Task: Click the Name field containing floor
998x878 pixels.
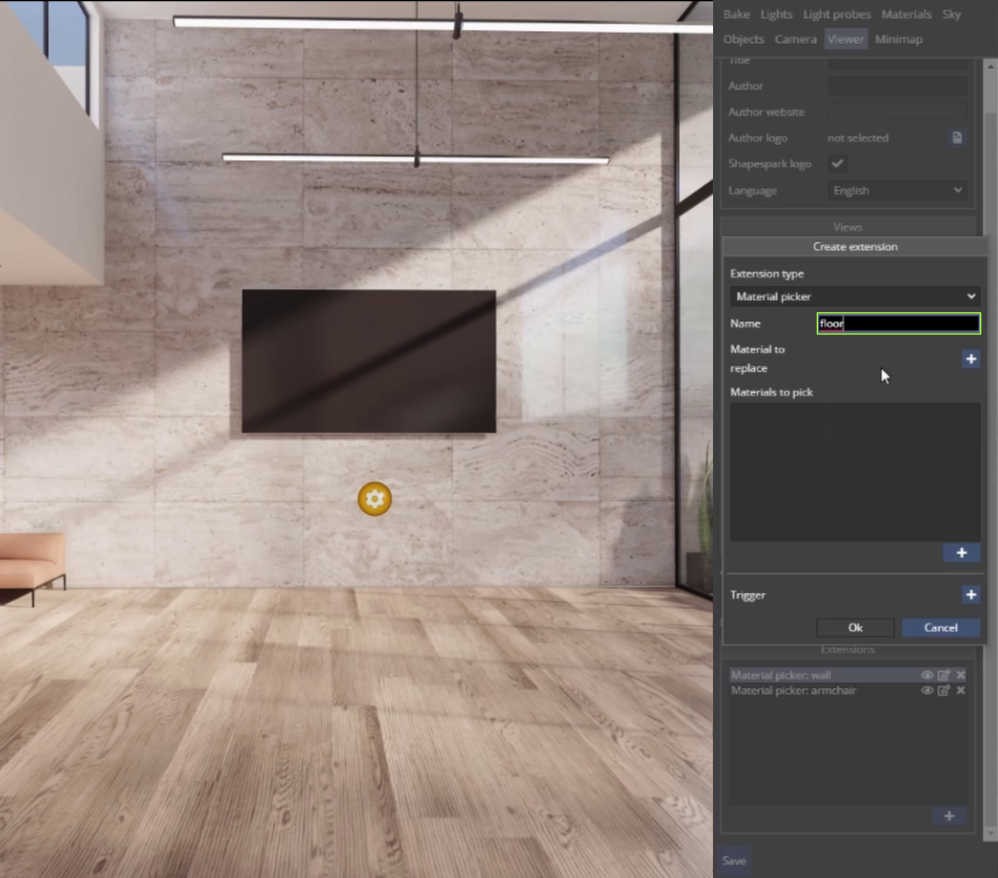Action: tap(897, 323)
